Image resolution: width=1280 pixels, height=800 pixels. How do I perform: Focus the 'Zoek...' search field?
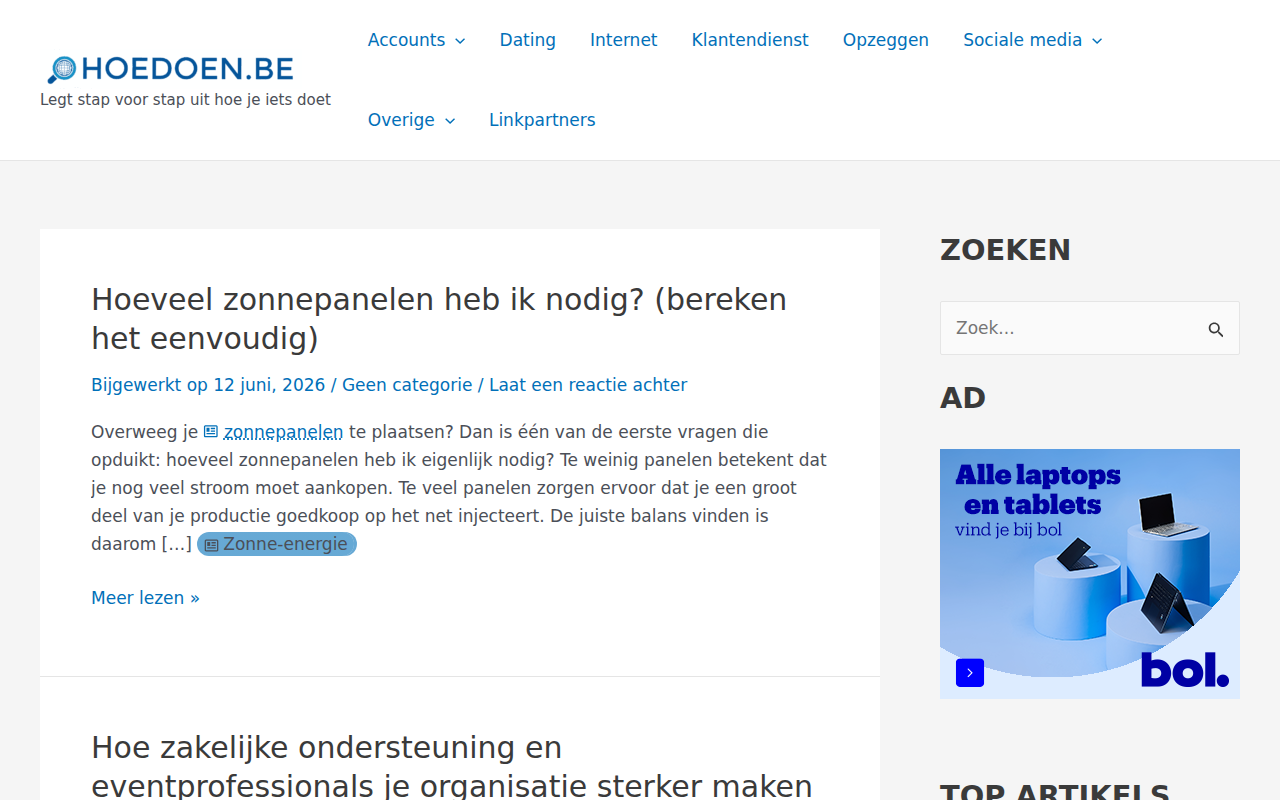pos(1090,328)
